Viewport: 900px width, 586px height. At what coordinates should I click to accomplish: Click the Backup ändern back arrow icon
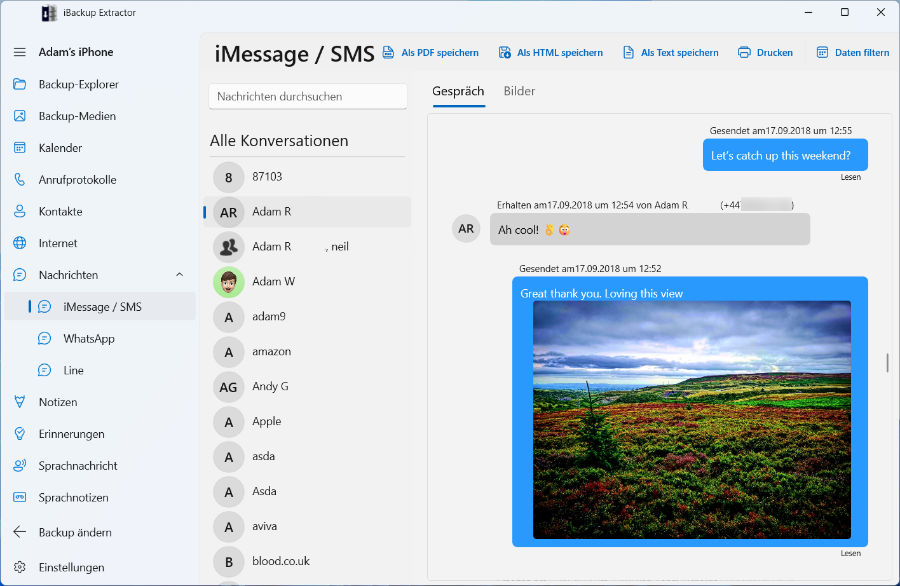click(x=20, y=532)
